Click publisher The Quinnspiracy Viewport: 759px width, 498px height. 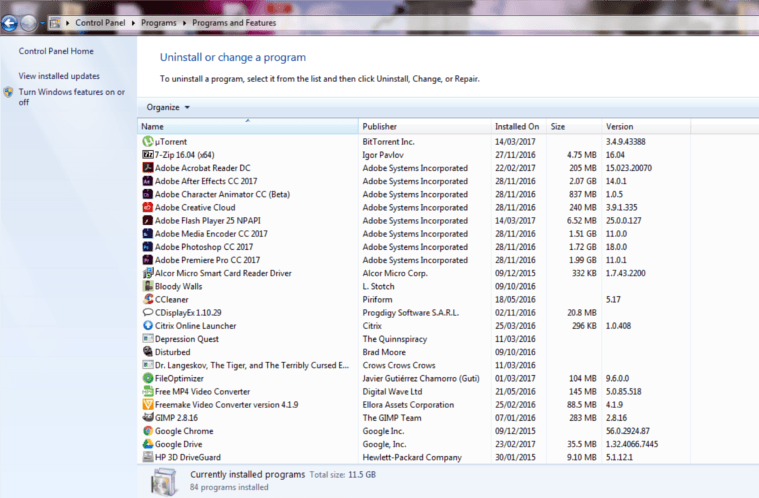[x=395, y=338]
